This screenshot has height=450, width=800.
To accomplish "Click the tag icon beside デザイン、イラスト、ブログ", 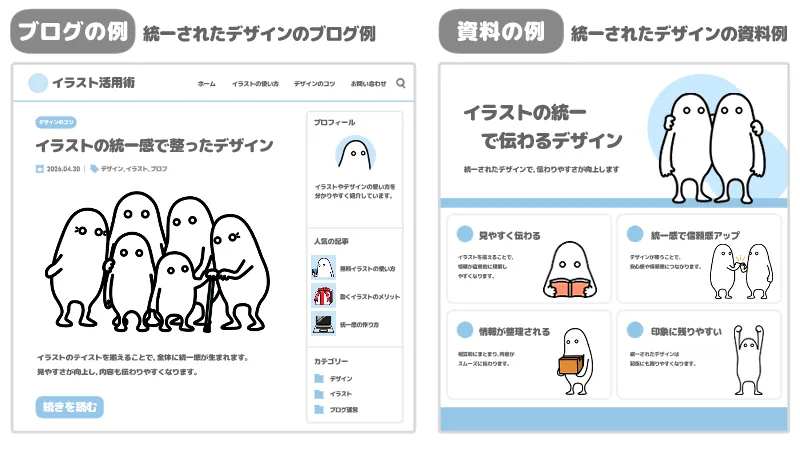I will pyautogui.click(x=94, y=169).
